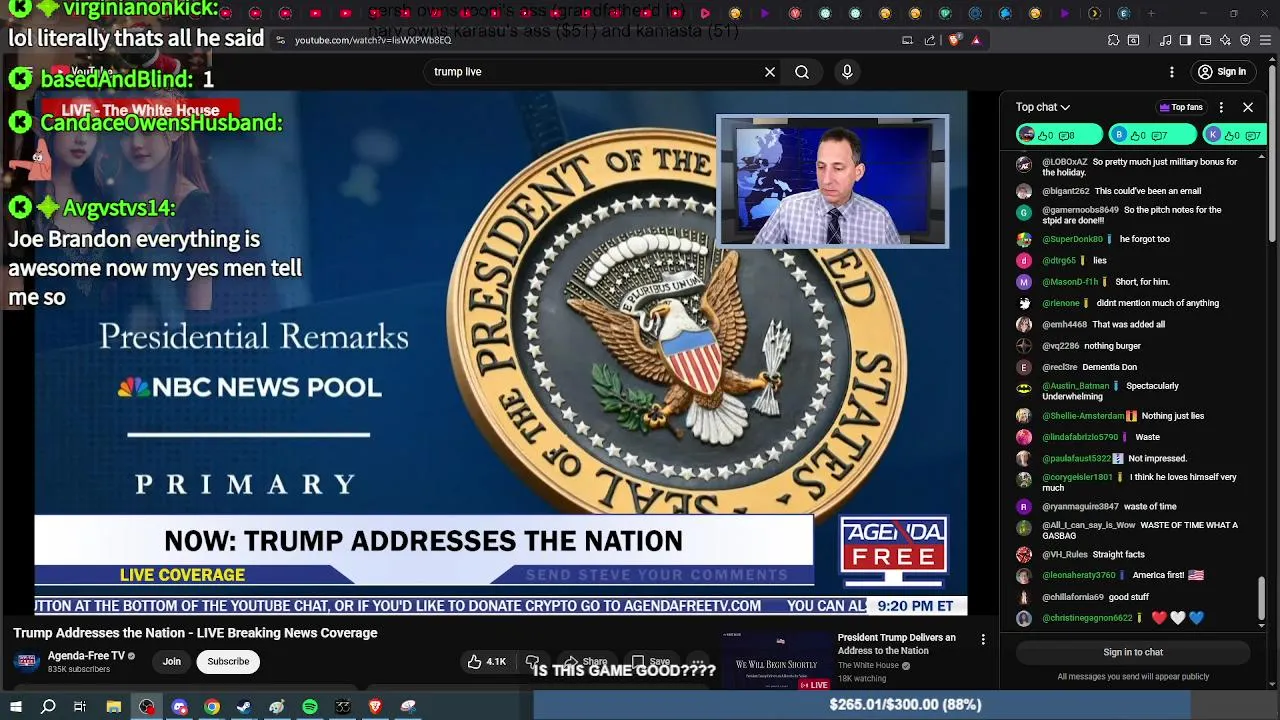1280x720 pixels.
Task: Click the second top fan chip with B avatar
Action: [1152, 135]
